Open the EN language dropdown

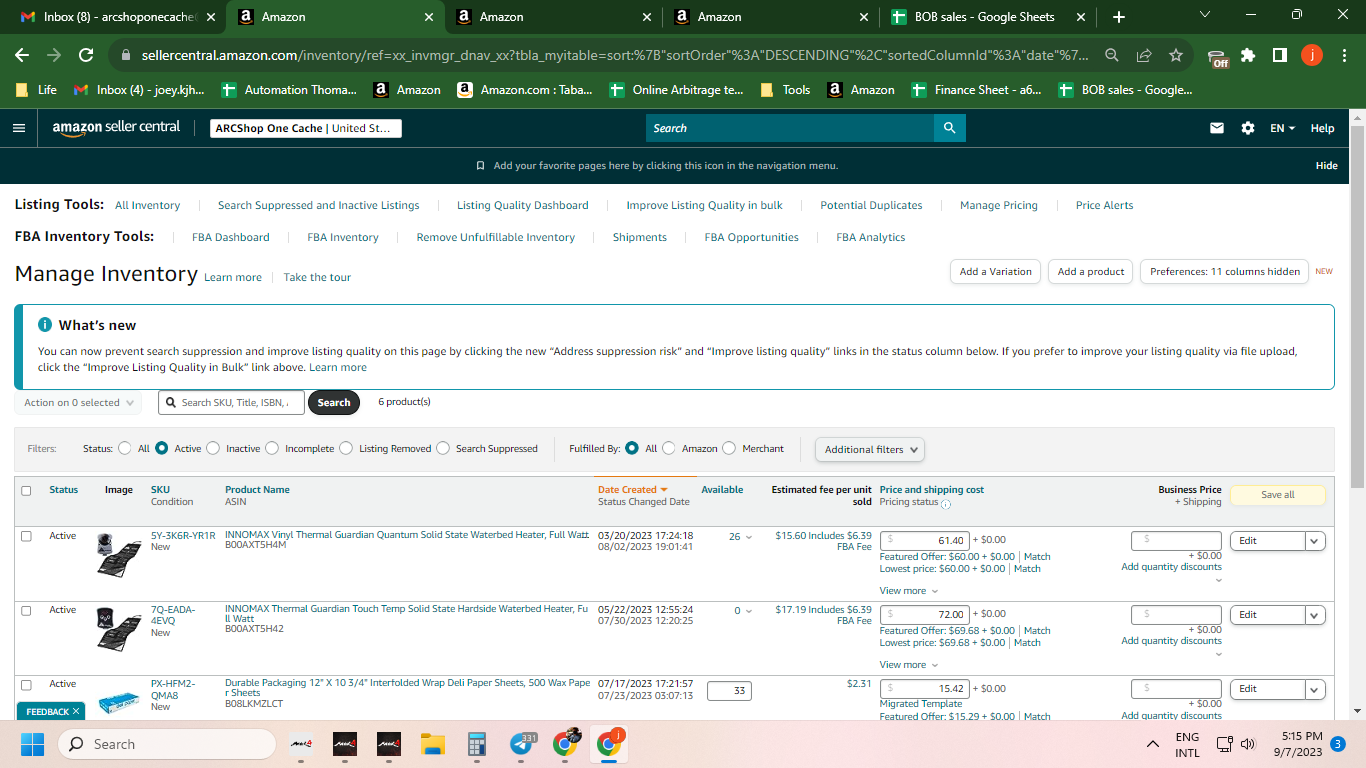[1282, 128]
